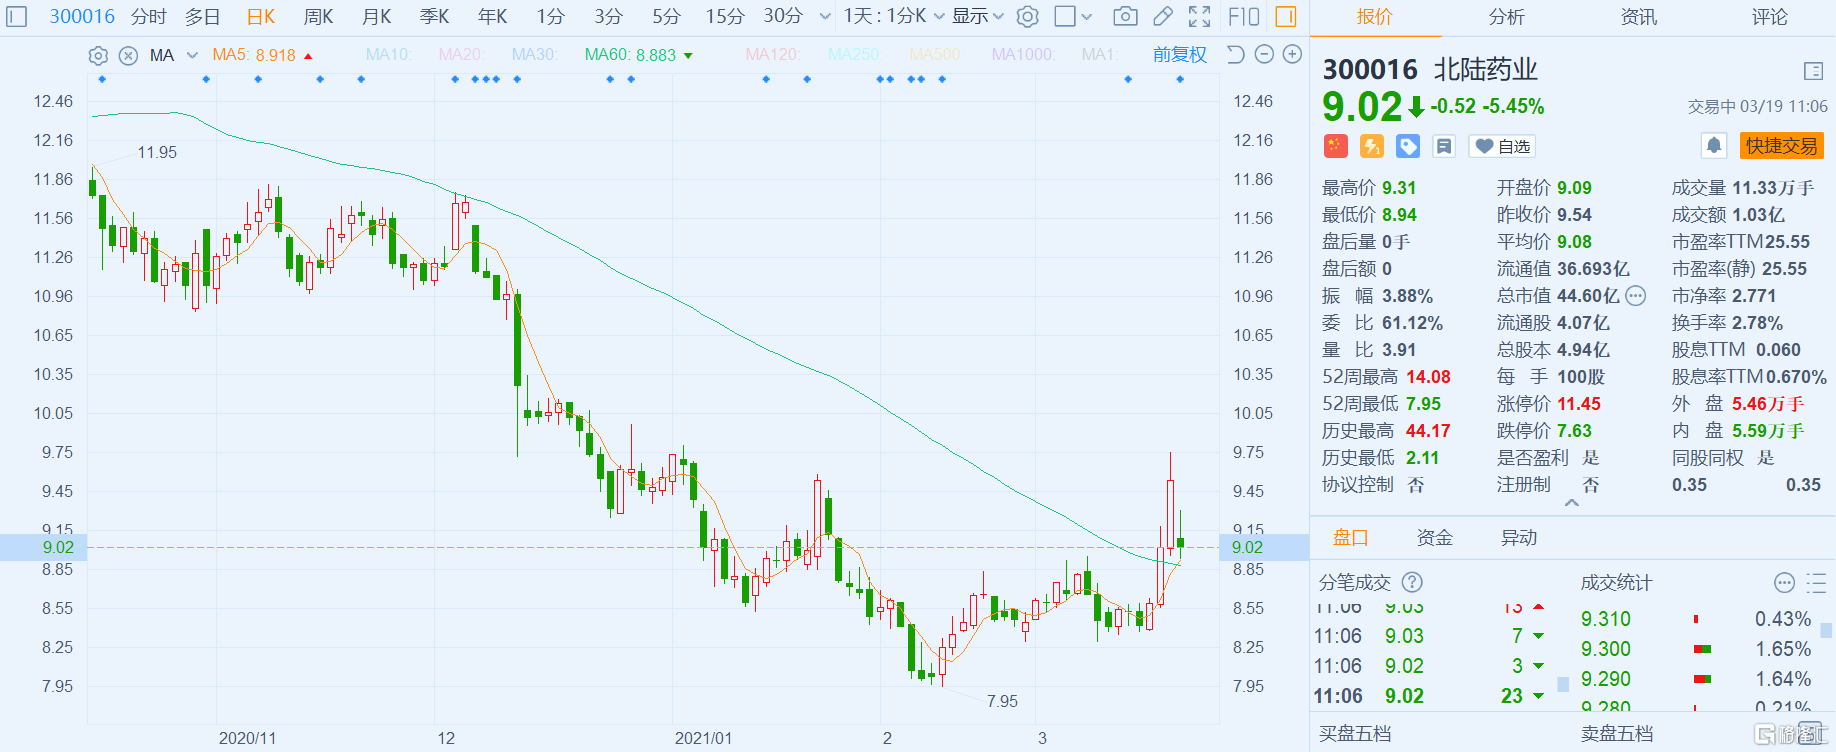Add stock to watchlist via 自选
This screenshot has height=752, width=1836.
click(1502, 146)
